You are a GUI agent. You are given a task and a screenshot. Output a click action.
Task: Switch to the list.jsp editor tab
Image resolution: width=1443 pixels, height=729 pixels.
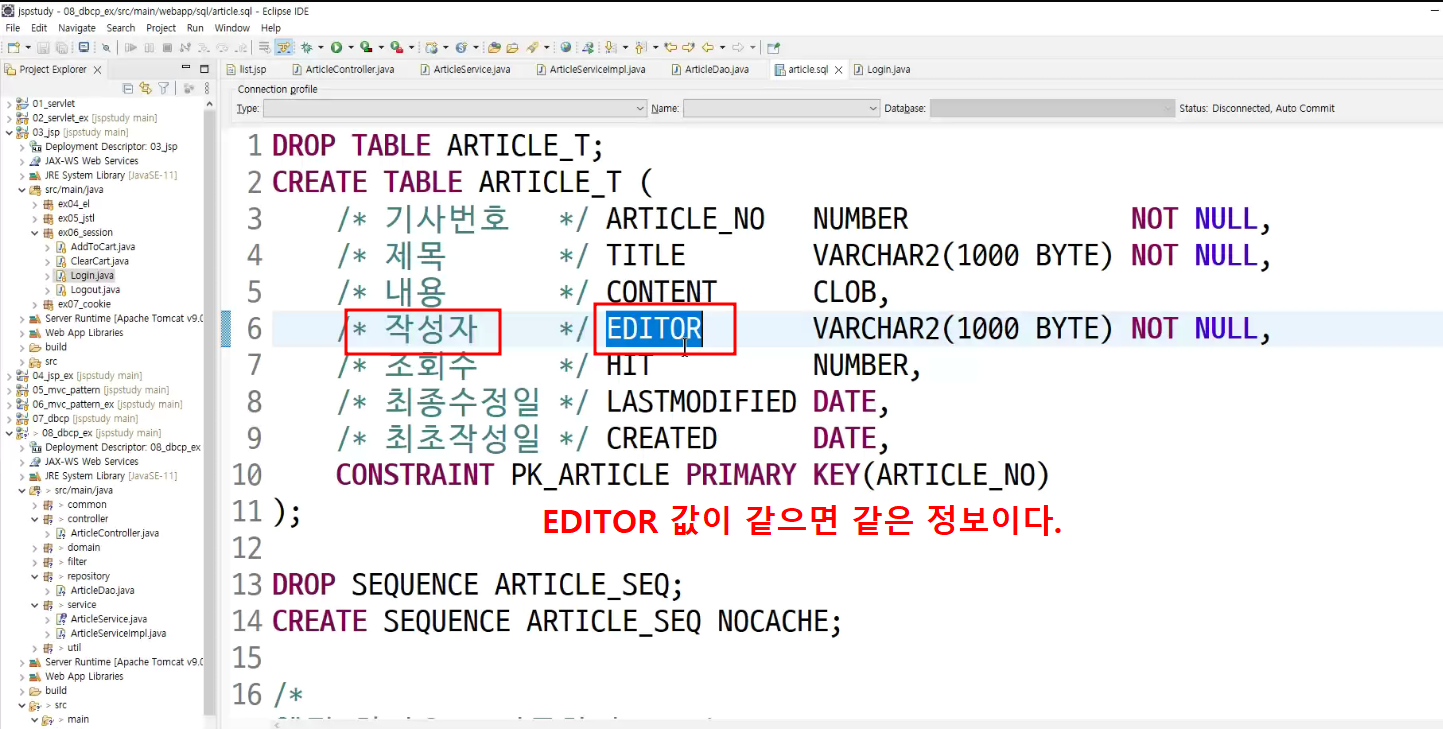246,69
